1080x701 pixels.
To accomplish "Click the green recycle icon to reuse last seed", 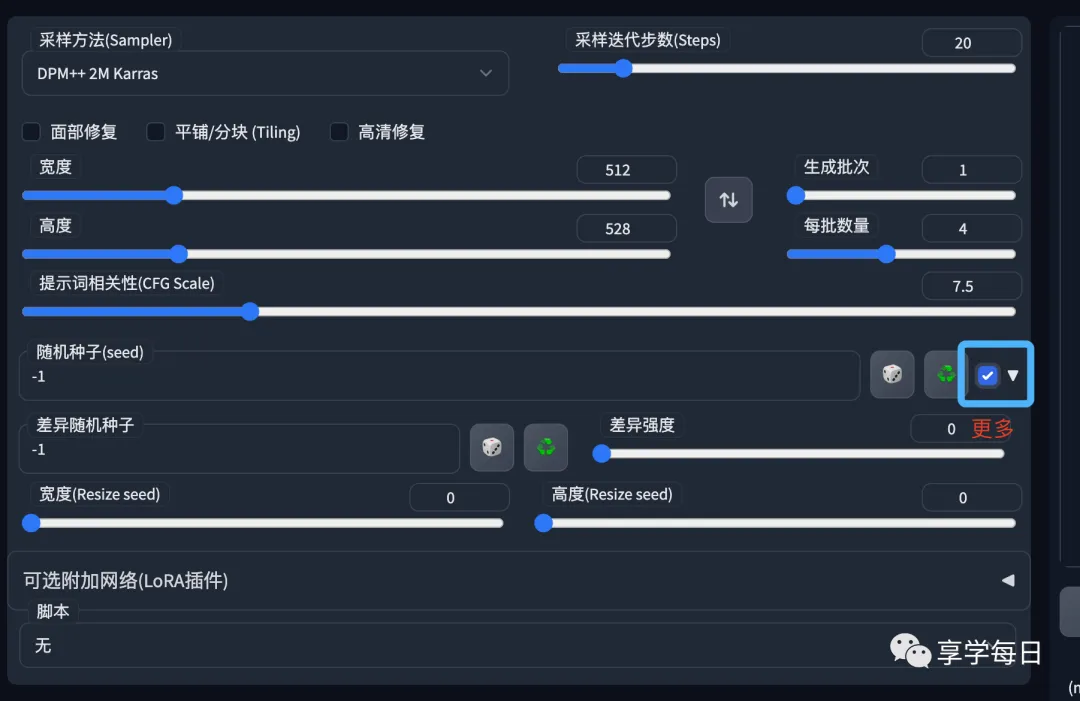I will 945,374.
